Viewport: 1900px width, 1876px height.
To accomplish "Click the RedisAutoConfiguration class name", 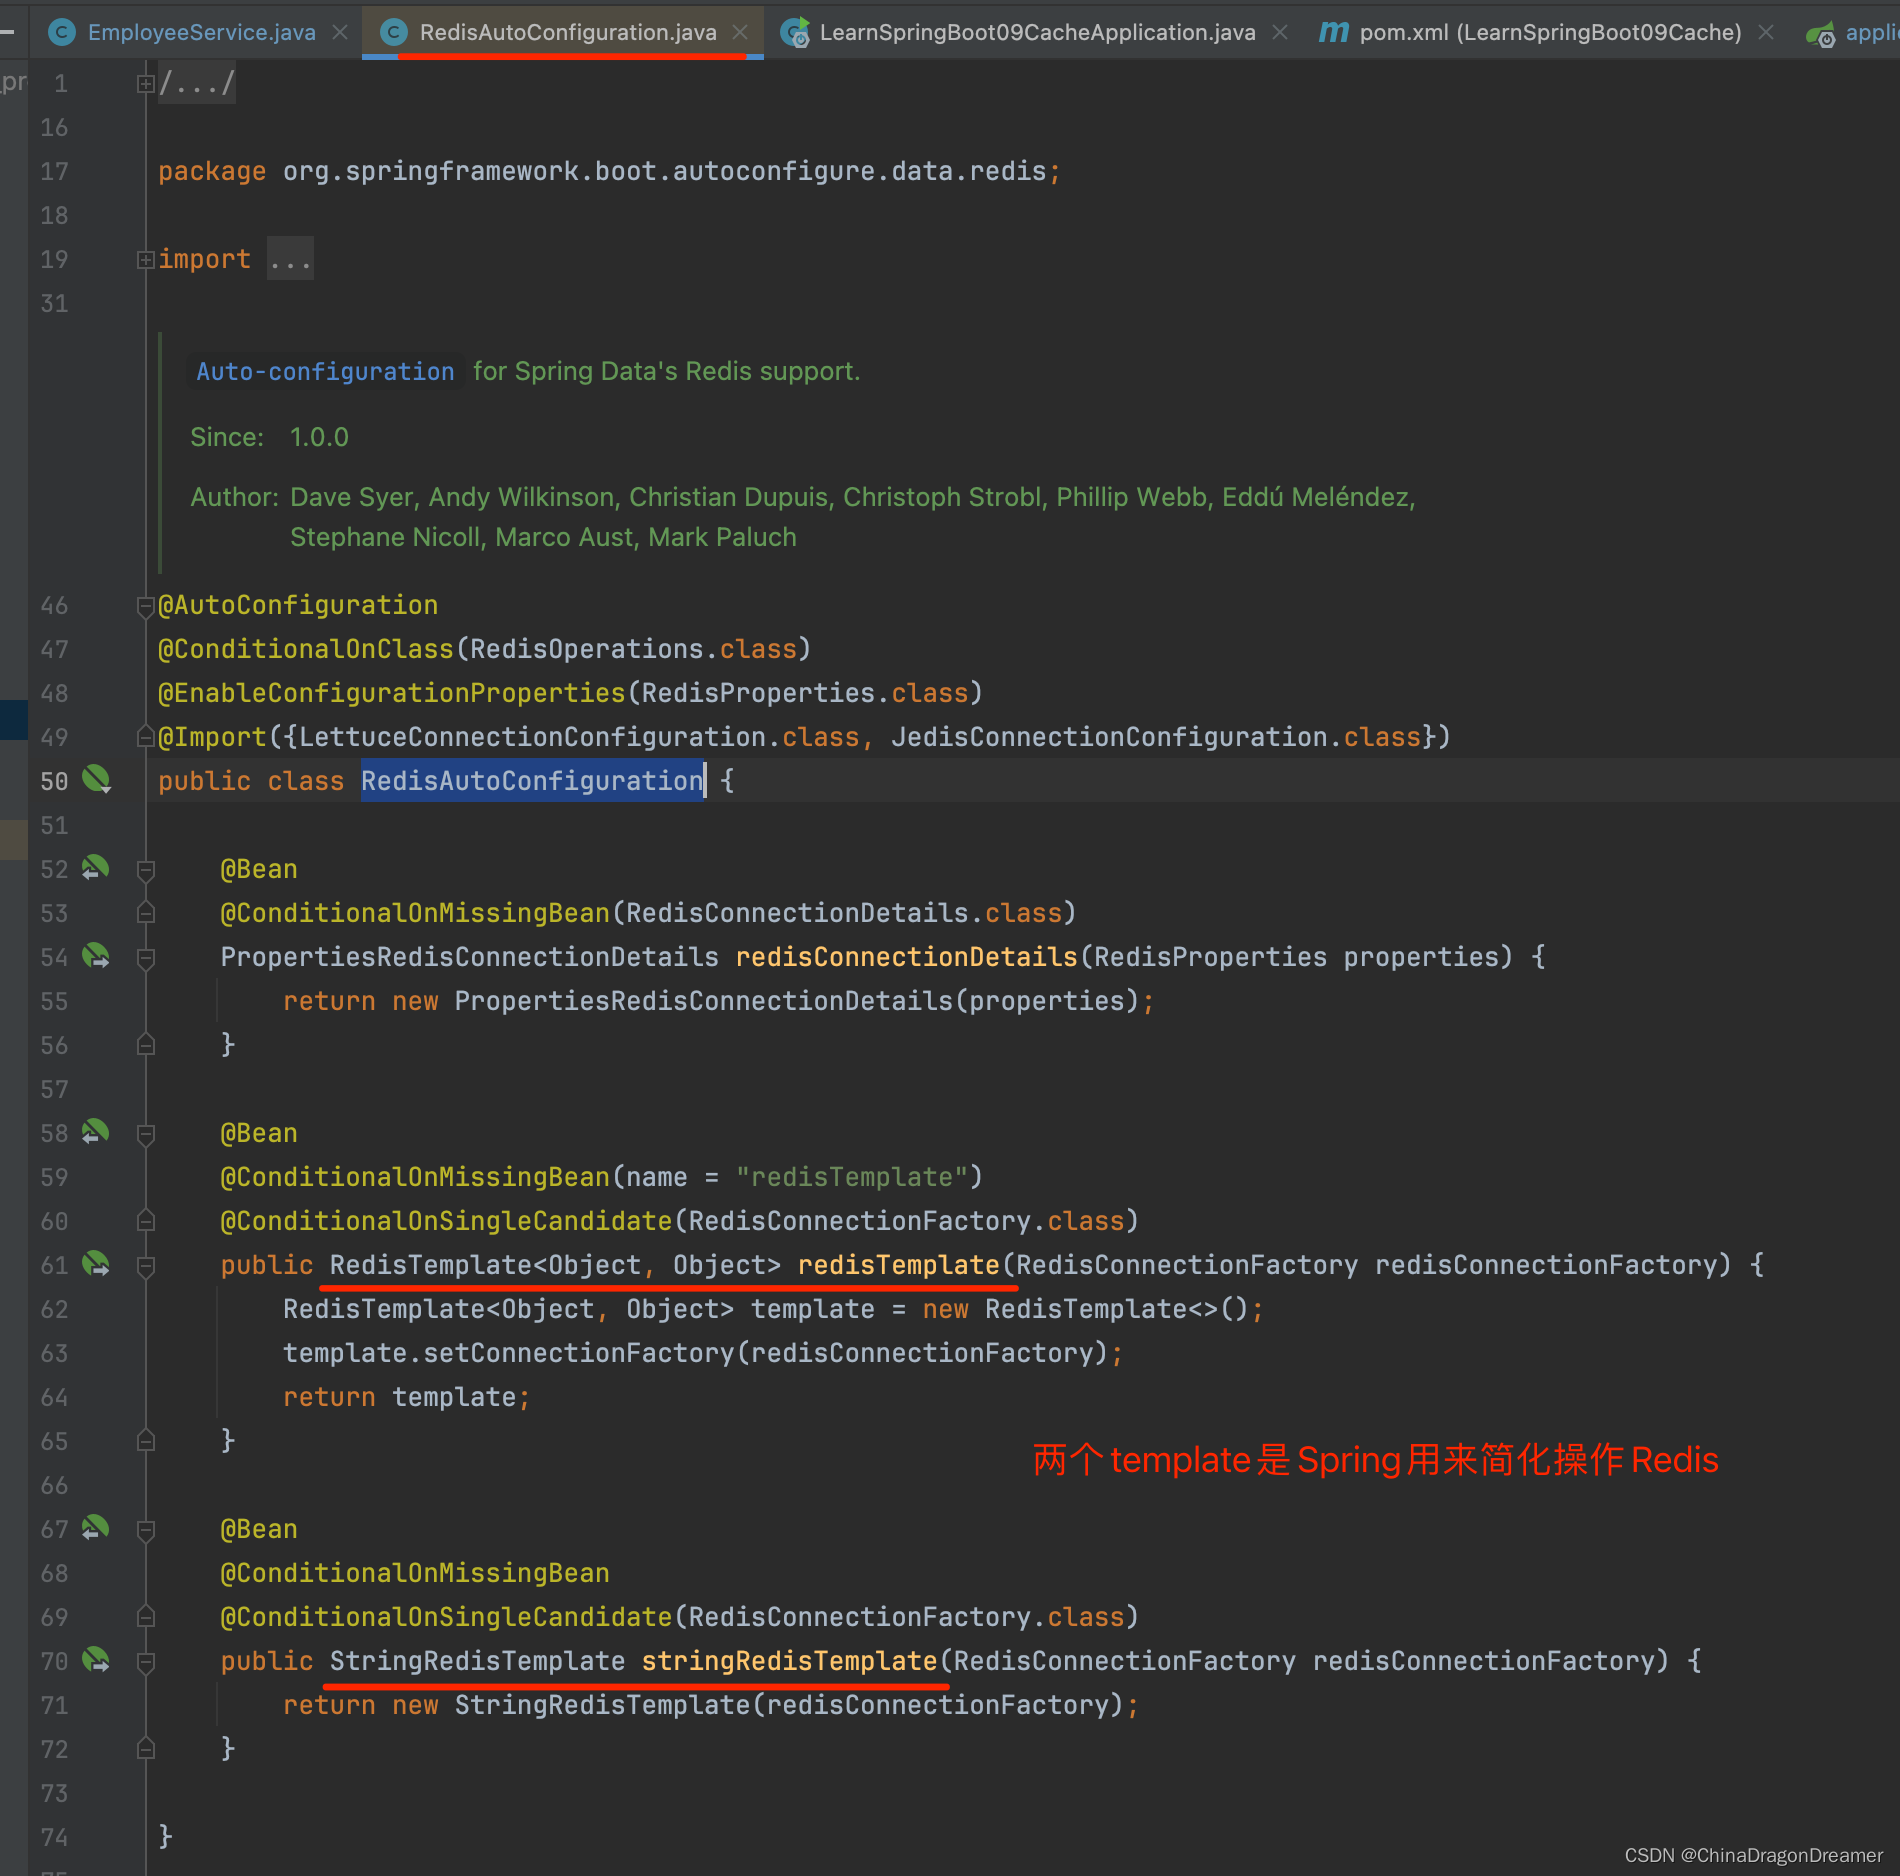I will click(x=532, y=781).
